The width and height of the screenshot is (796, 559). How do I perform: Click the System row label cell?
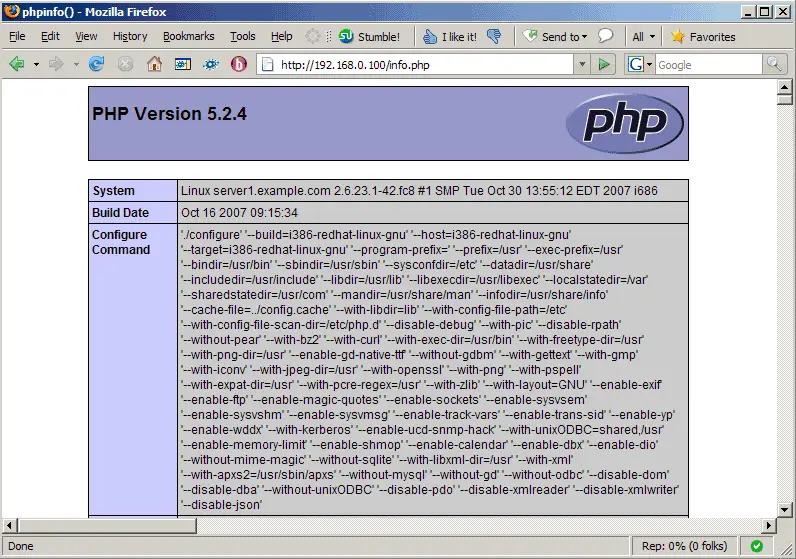(133, 191)
